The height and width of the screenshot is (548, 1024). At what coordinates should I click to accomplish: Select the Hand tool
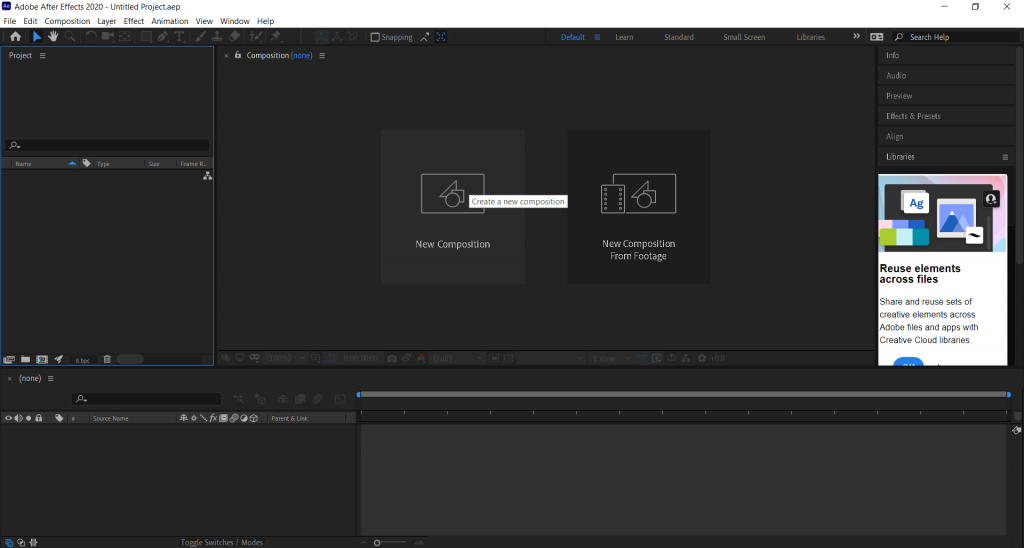click(x=53, y=37)
